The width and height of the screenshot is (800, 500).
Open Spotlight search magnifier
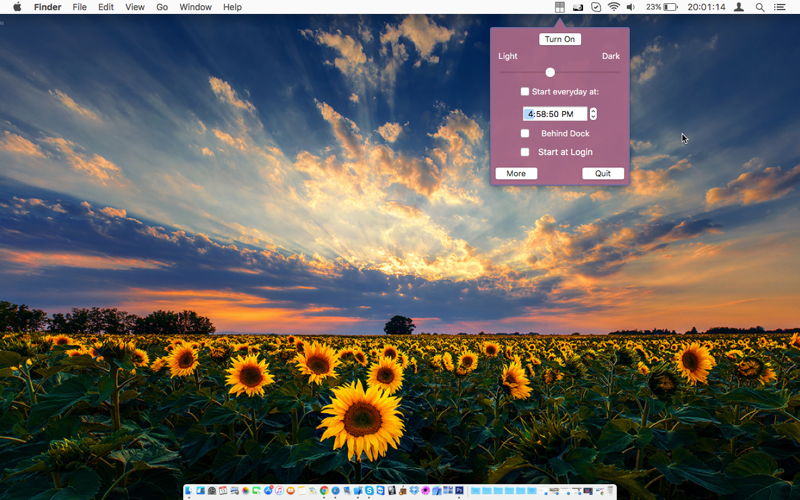(760, 7)
